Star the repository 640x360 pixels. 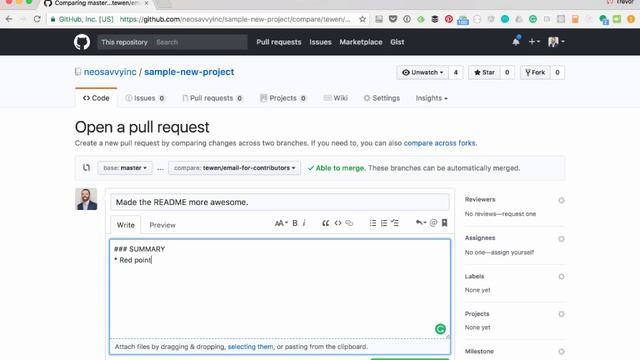tap(484, 72)
